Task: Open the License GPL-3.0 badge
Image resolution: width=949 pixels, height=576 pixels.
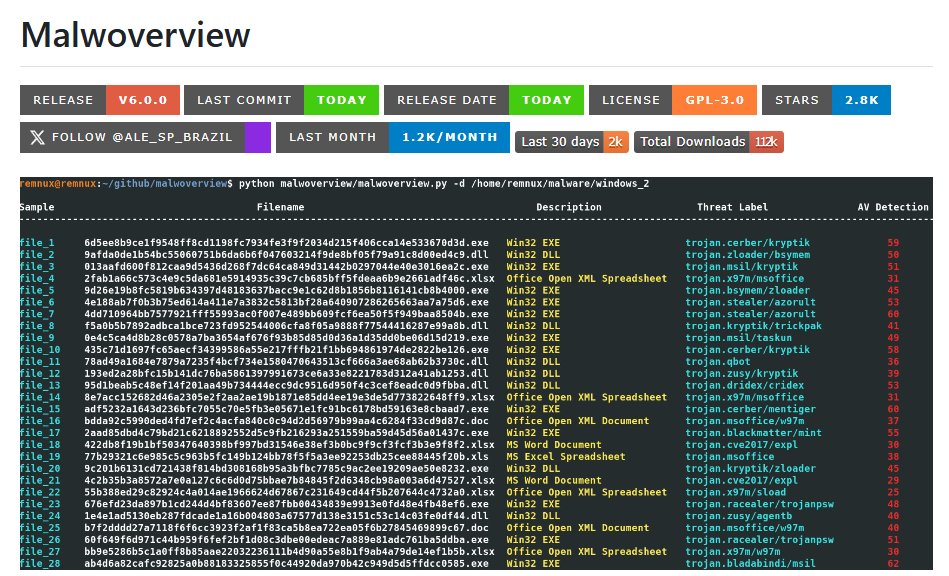Action: (672, 100)
